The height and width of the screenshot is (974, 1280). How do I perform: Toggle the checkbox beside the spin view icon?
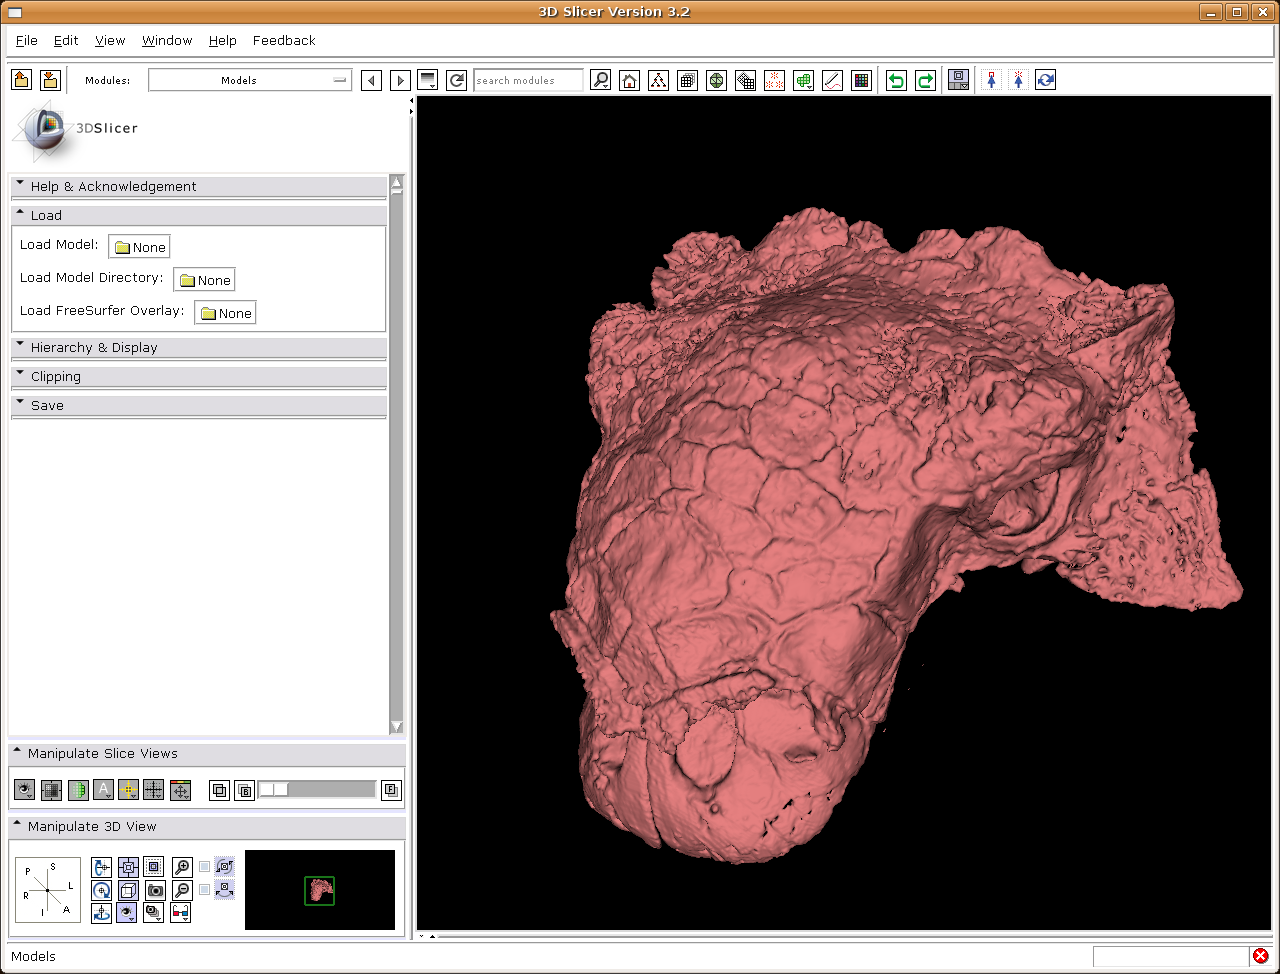tap(205, 867)
